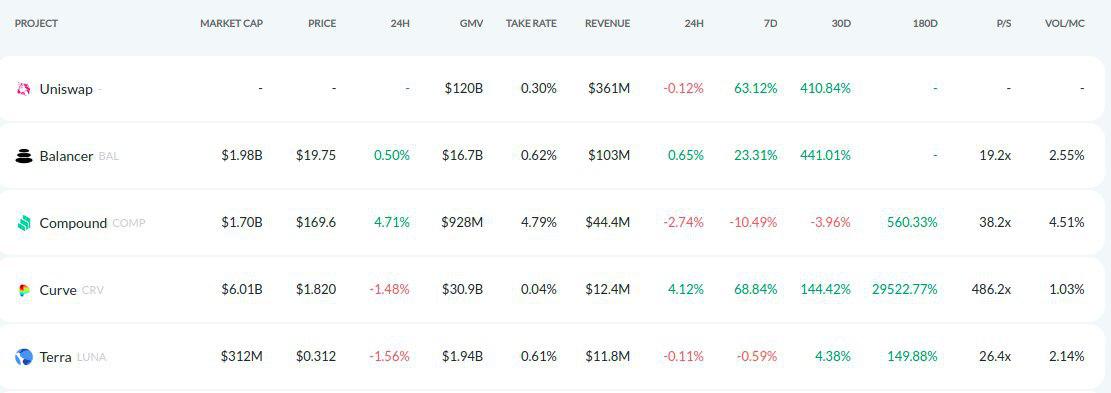This screenshot has width=1111, height=393.
Task: Click the Compound green logo icon
Action: point(24,223)
